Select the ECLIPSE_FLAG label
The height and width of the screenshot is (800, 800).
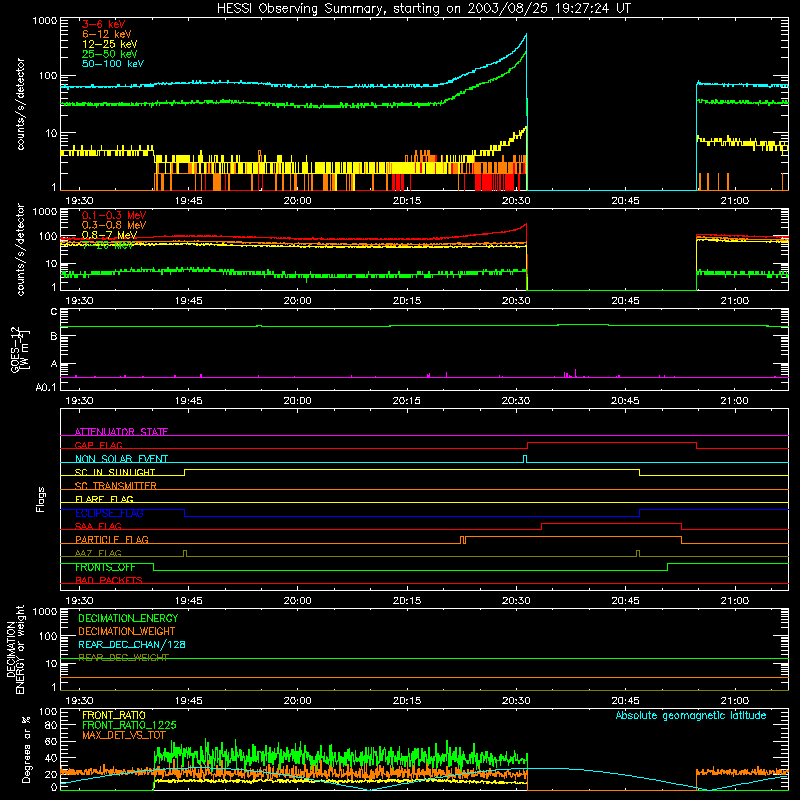click(x=109, y=513)
